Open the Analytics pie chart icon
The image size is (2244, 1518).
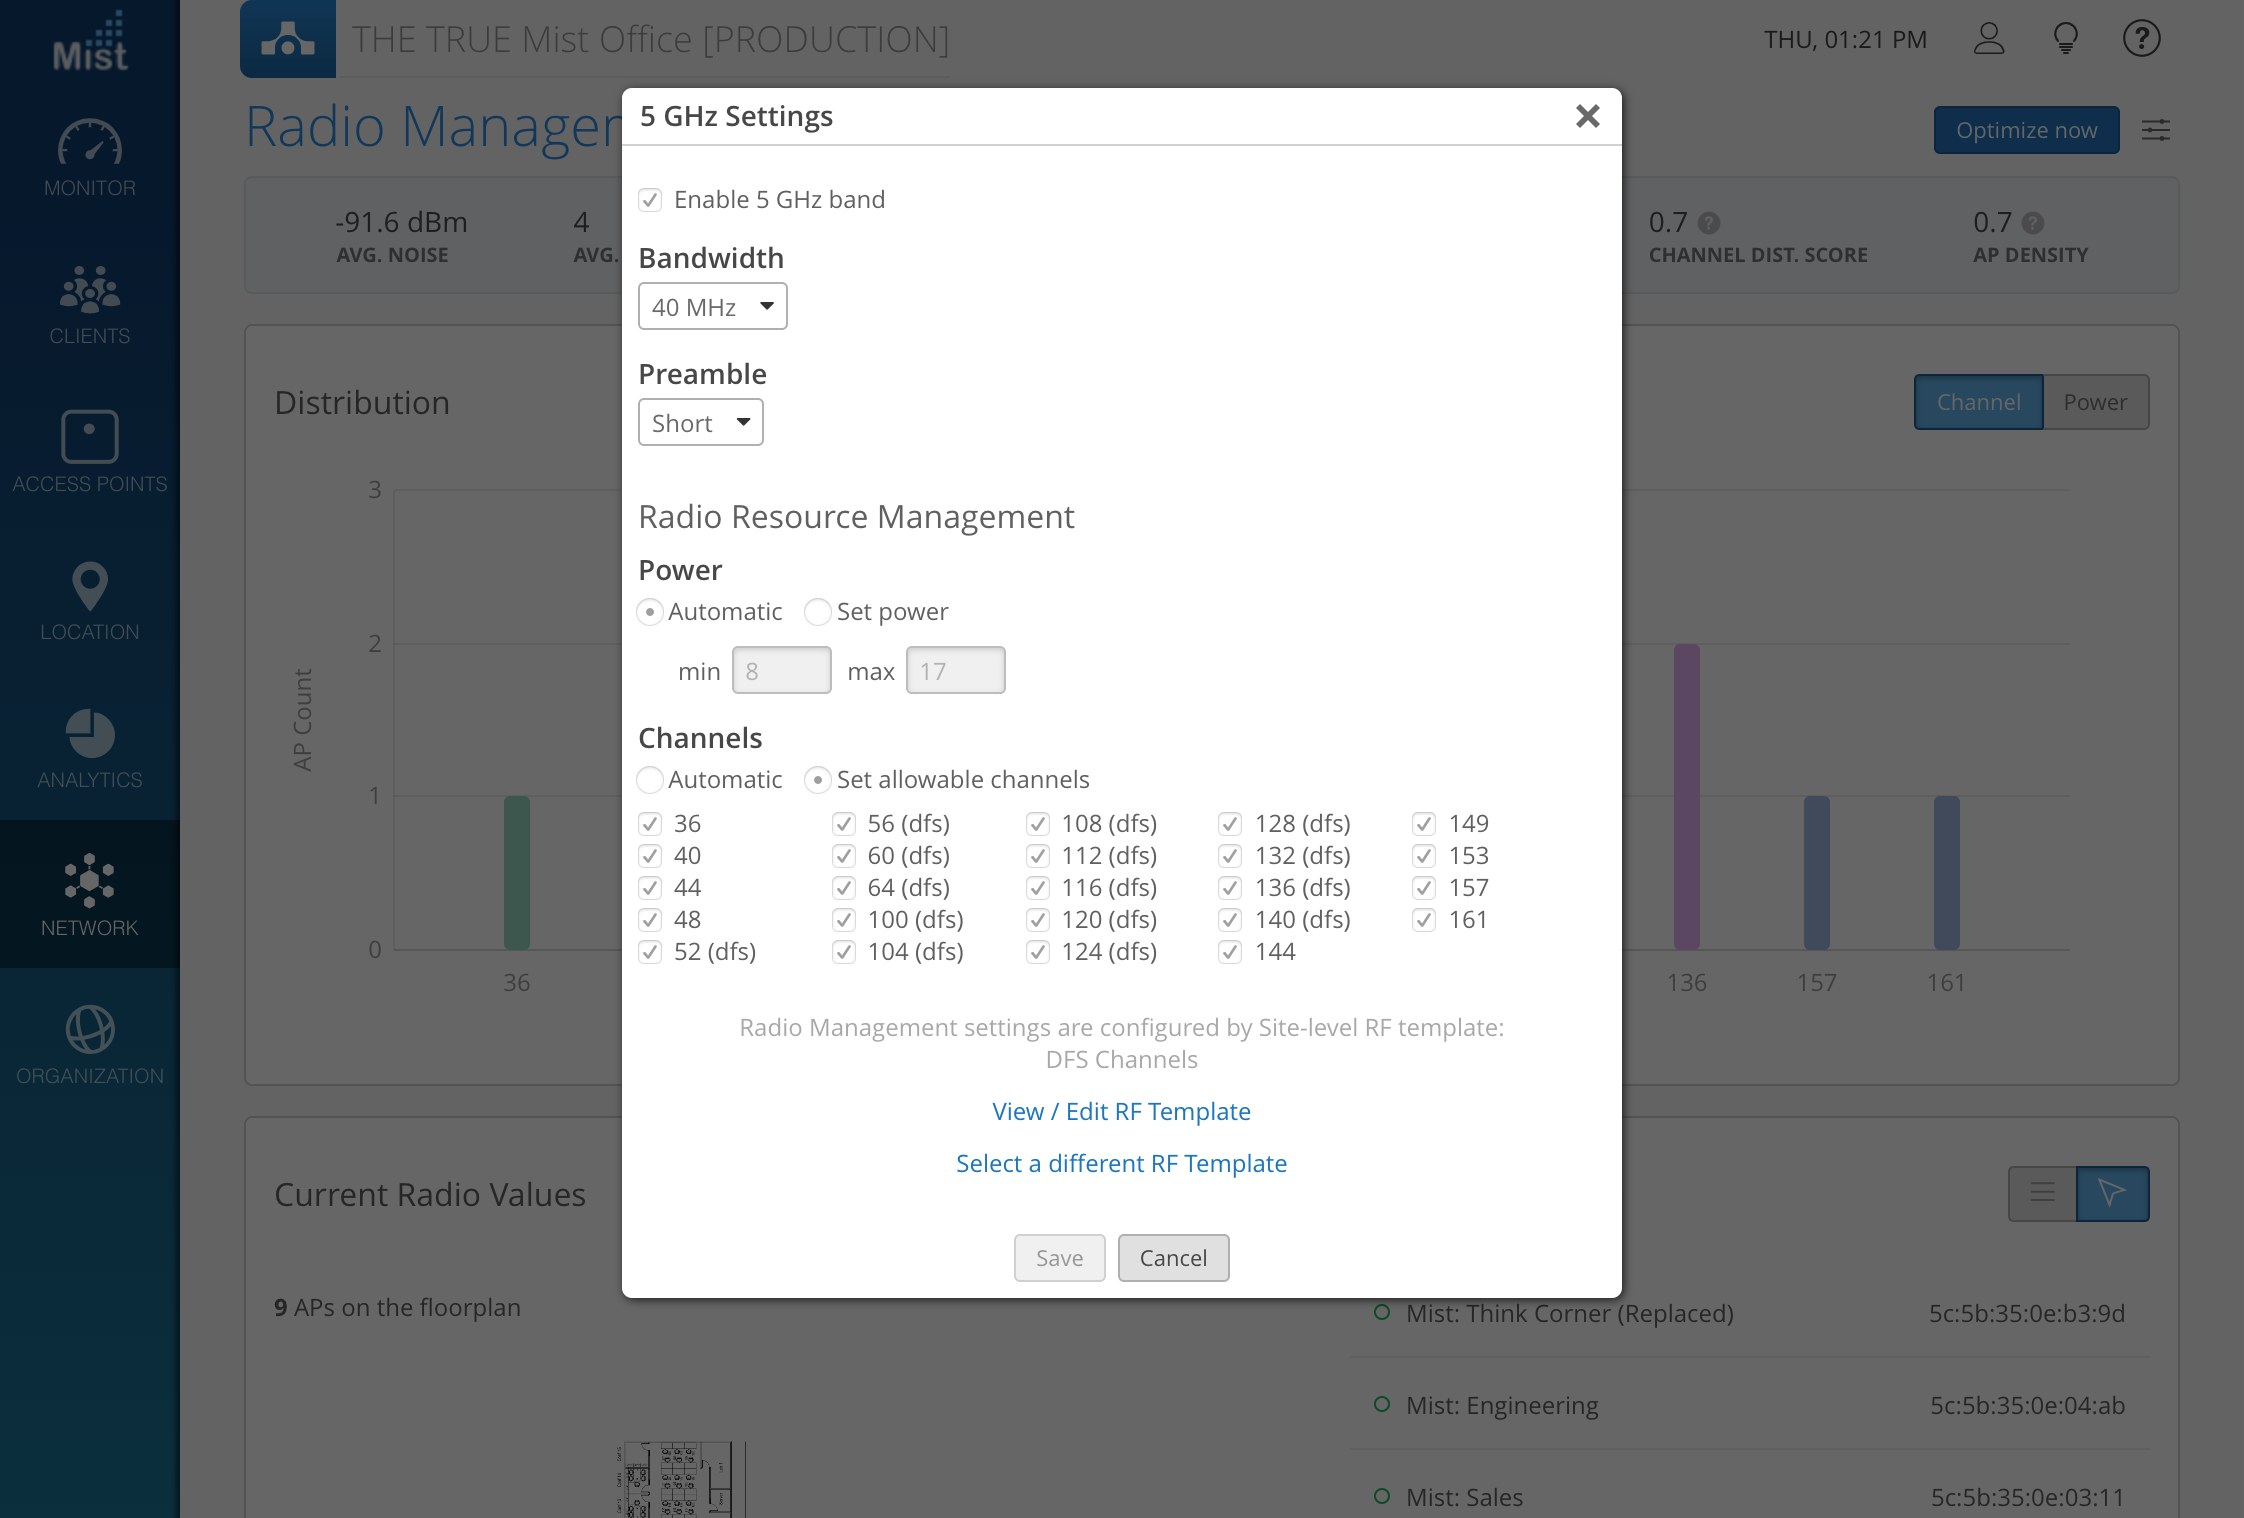[89, 734]
